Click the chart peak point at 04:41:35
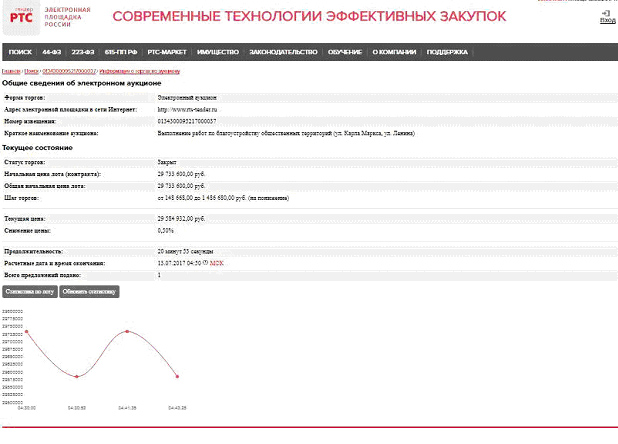This screenshot has height=444, width=618. tap(127, 331)
